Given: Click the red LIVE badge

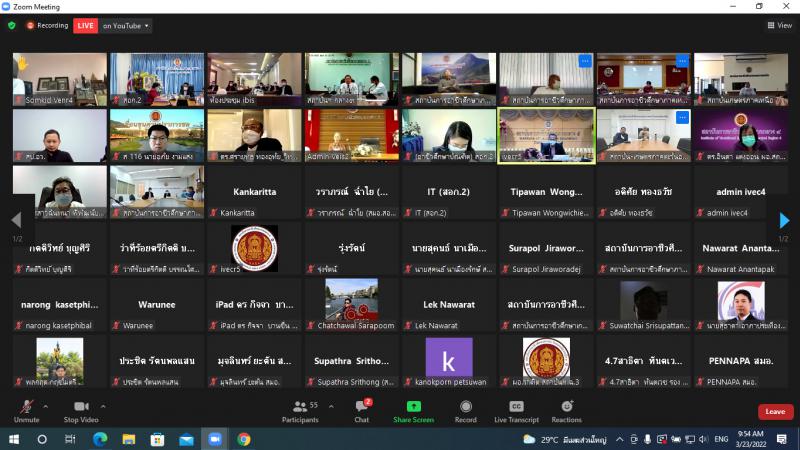Looking at the screenshot, I should pos(85,26).
